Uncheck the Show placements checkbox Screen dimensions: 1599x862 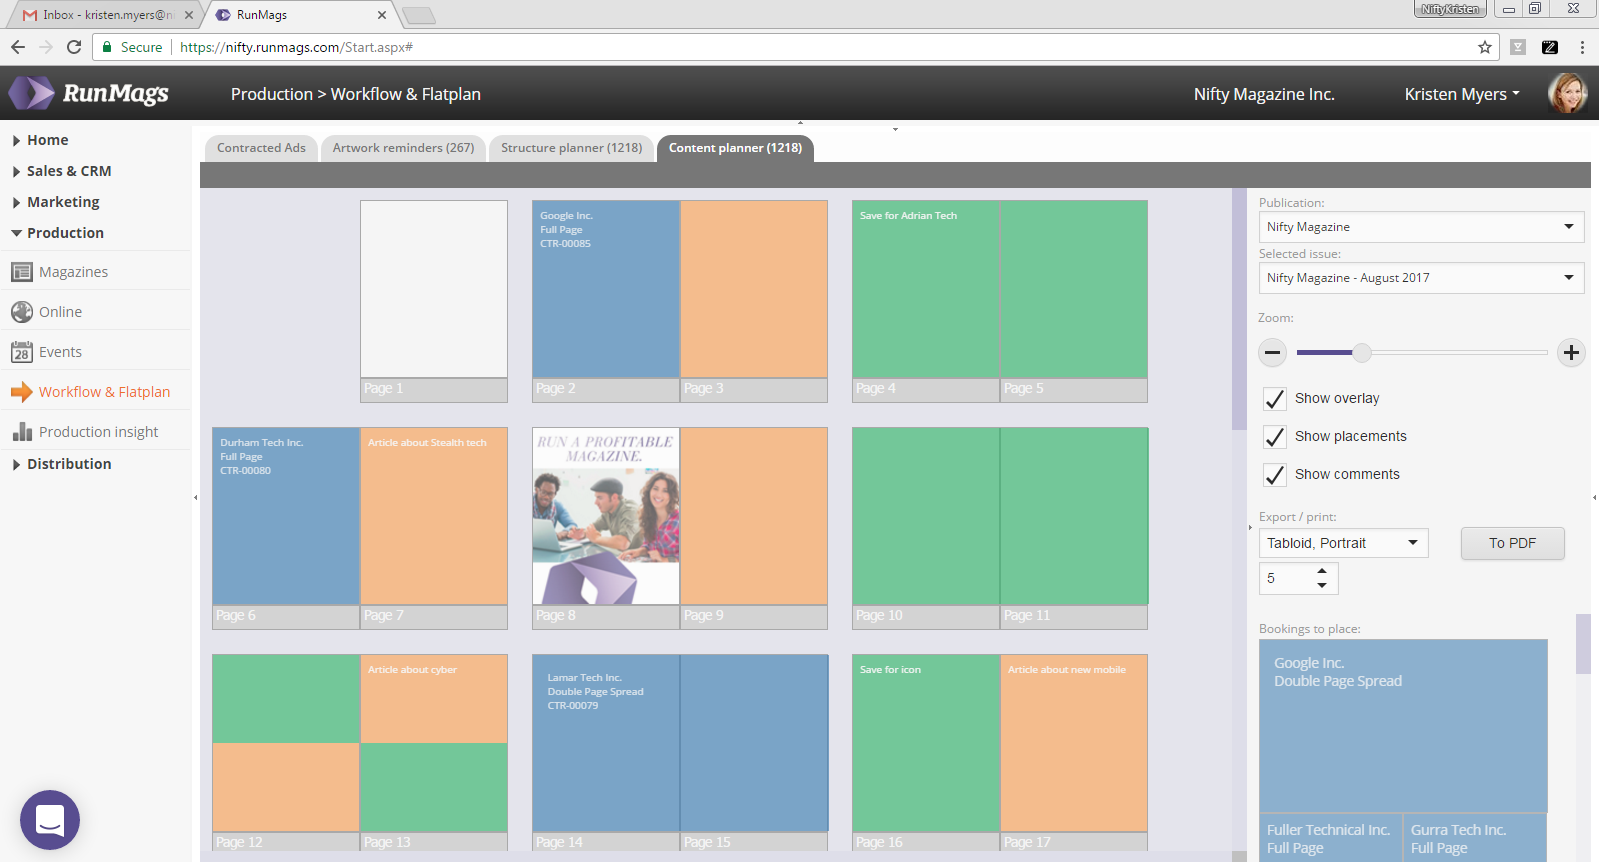click(x=1275, y=437)
